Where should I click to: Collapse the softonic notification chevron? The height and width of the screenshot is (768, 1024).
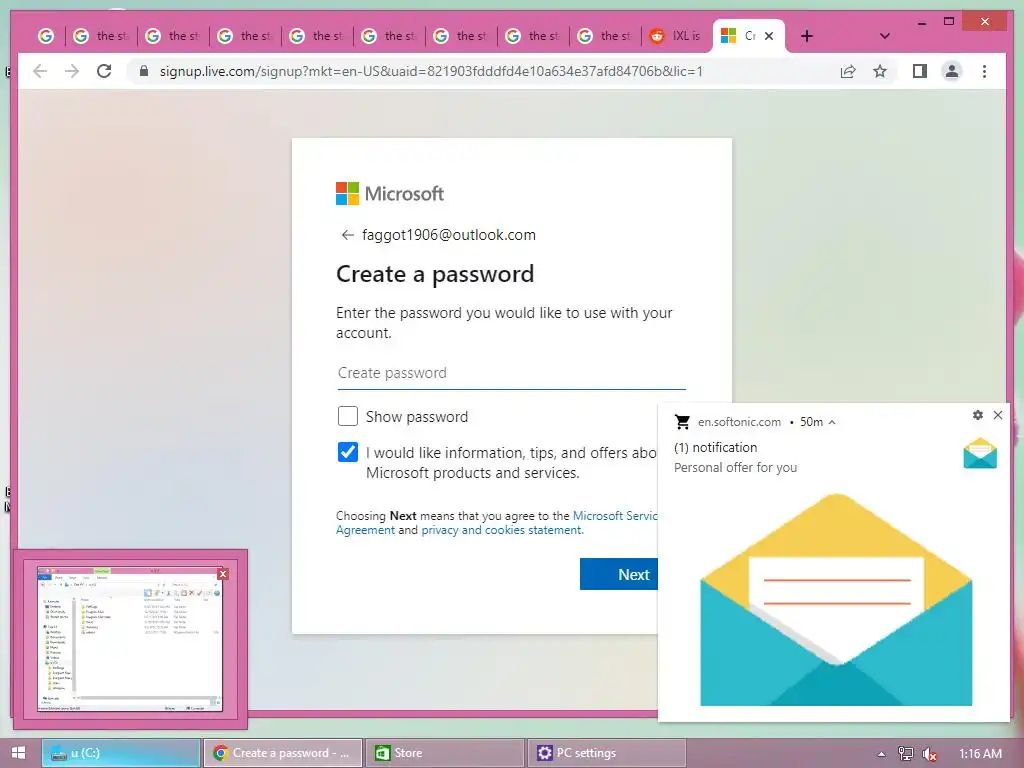tap(832, 423)
